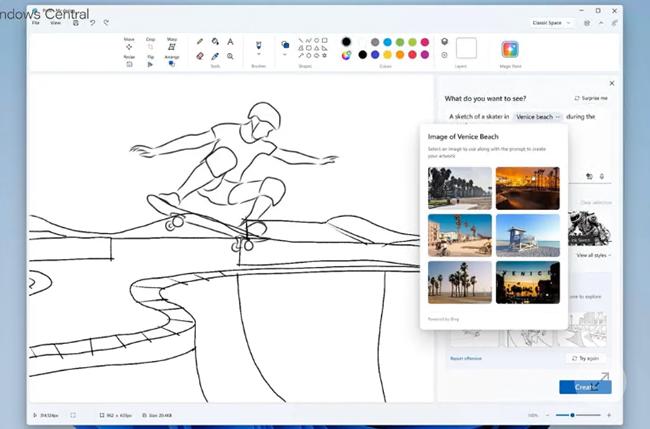Click the Surprise me button
This screenshot has width=650, height=429.
[x=591, y=99]
